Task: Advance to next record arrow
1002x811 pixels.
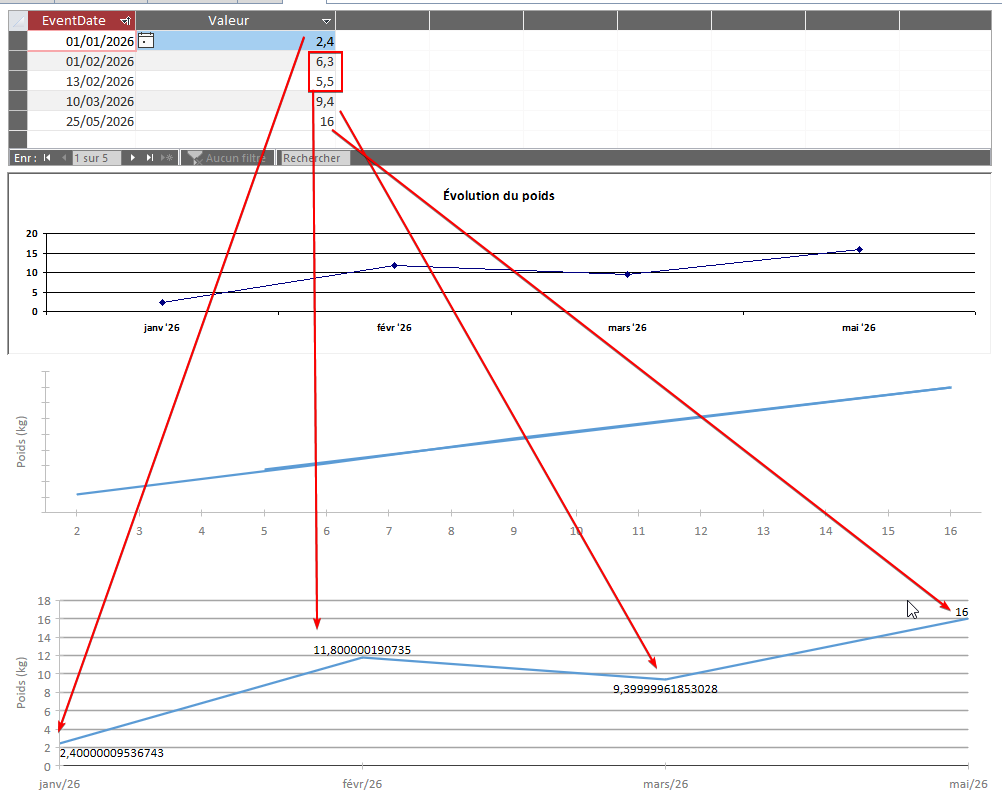Action: [x=132, y=158]
